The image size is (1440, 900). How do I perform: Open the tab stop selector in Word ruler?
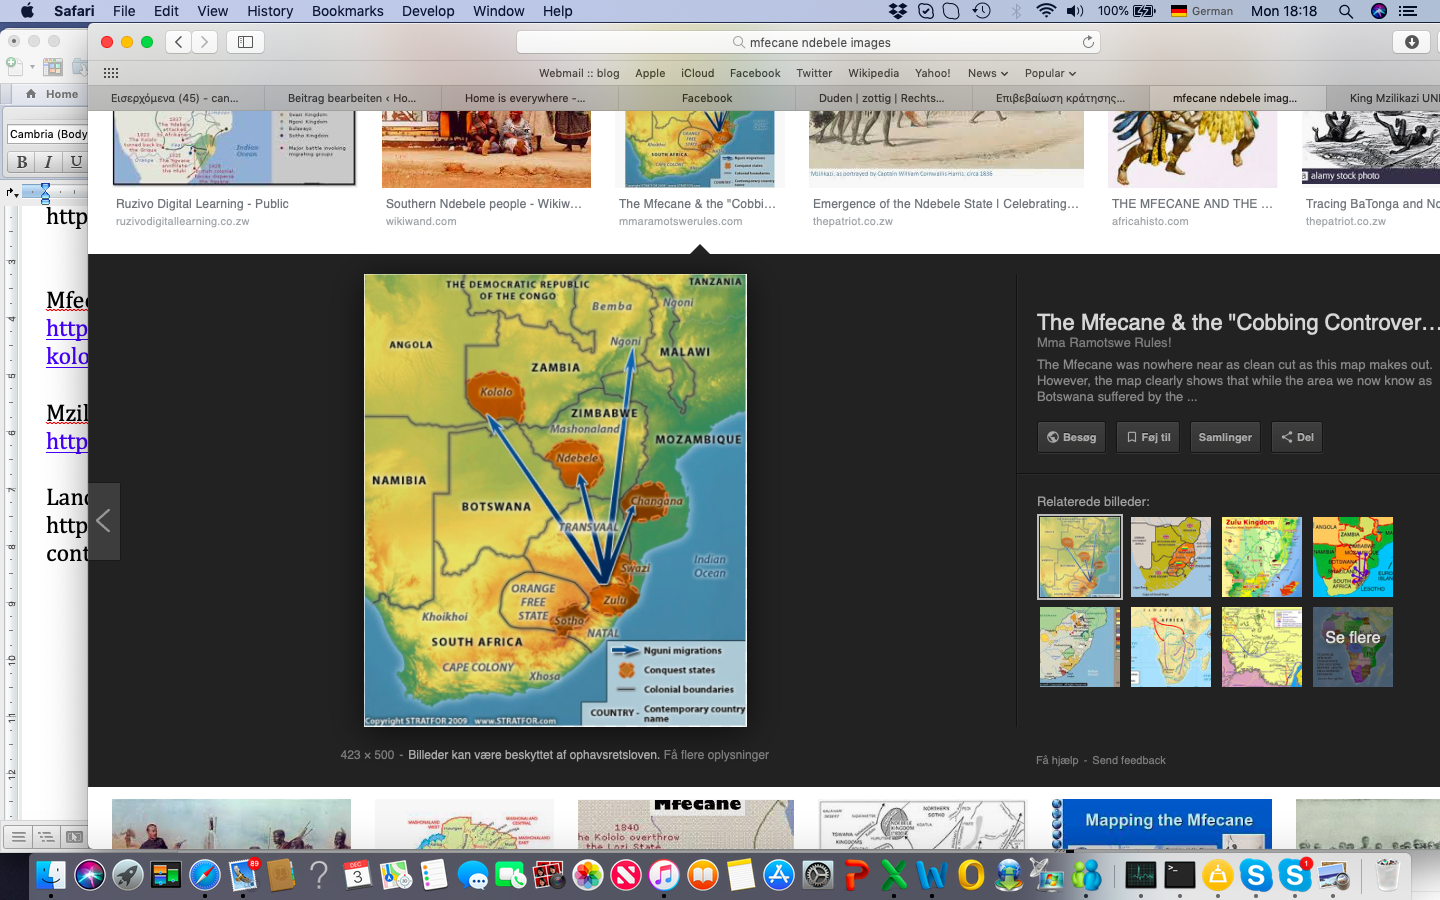[x=11, y=191]
